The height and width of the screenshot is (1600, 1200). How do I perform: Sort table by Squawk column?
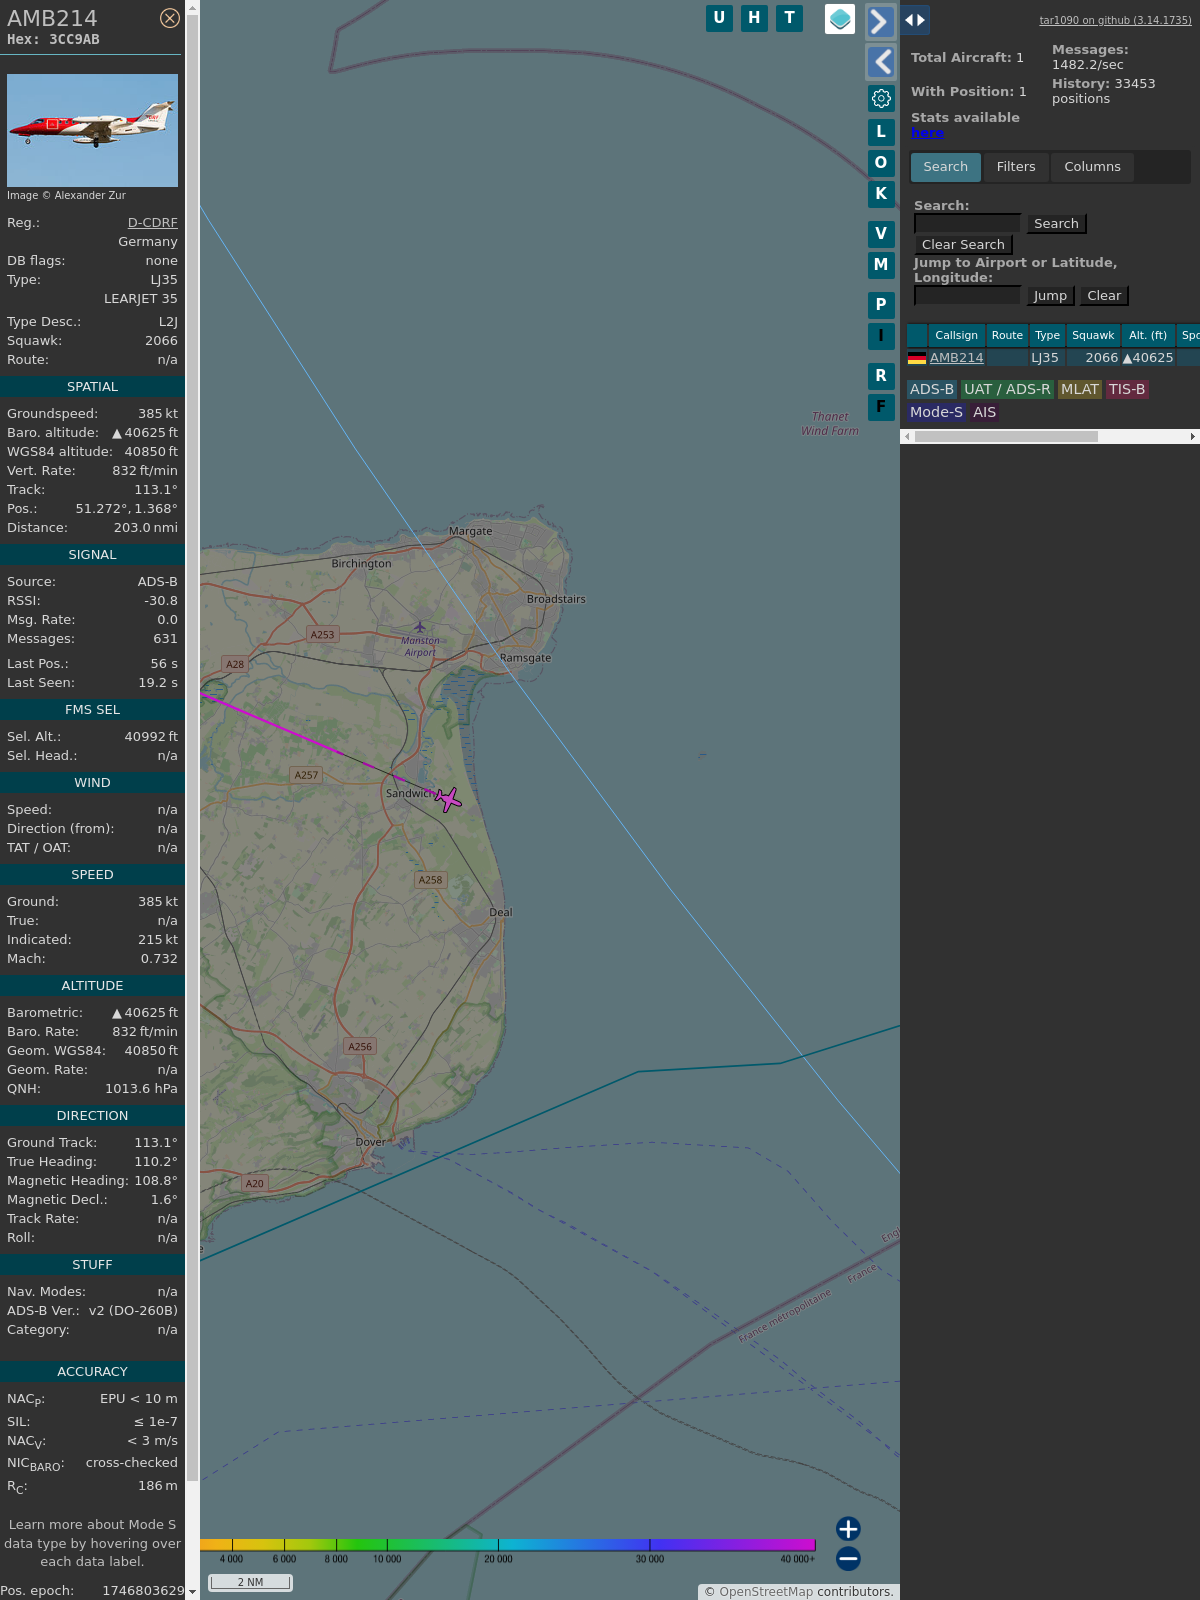tap(1093, 336)
